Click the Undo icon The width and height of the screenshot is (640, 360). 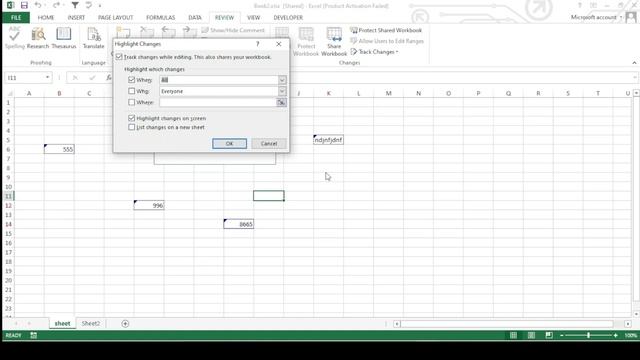38,5
